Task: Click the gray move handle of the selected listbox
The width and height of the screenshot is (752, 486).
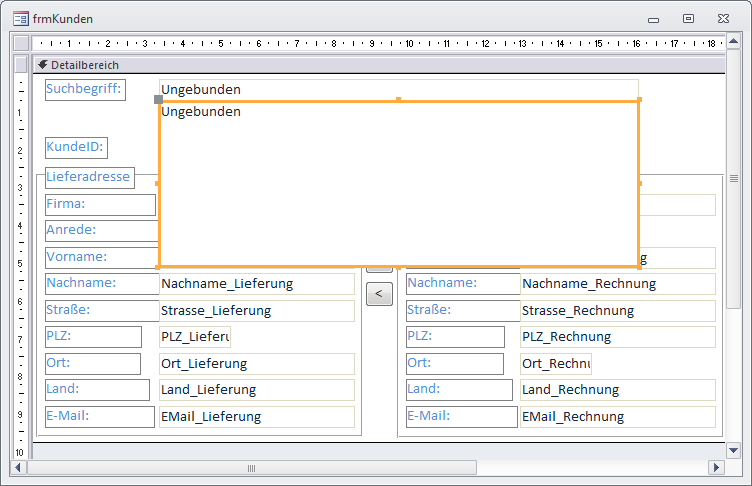Action: pyautogui.click(x=159, y=100)
